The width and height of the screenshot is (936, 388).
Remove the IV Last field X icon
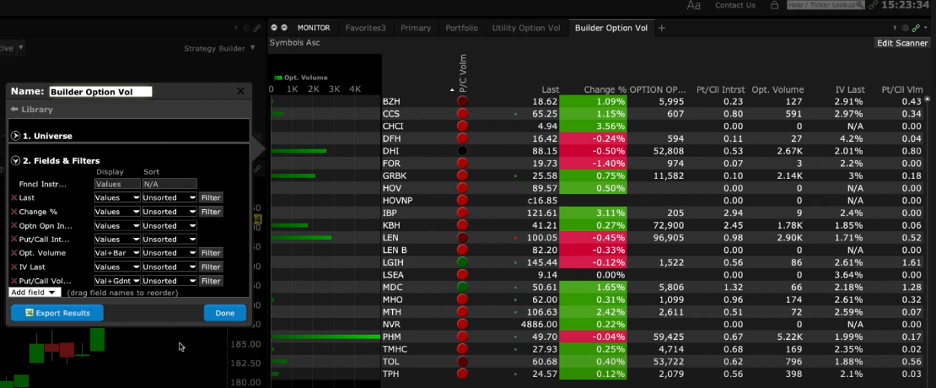click(x=14, y=267)
